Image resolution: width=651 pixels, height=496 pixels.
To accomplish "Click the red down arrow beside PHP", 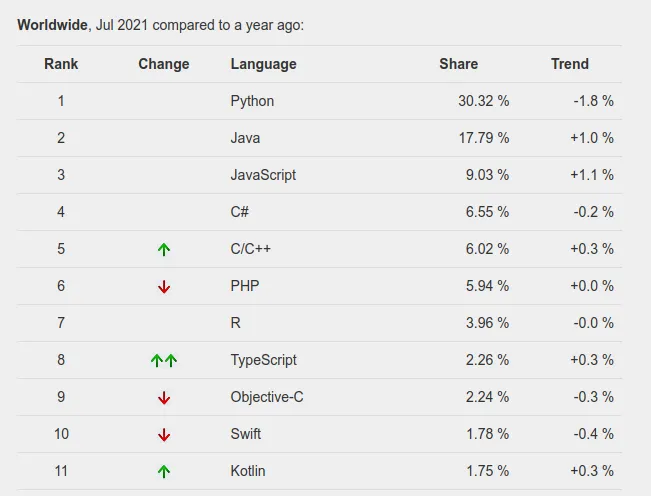I will coord(164,286).
